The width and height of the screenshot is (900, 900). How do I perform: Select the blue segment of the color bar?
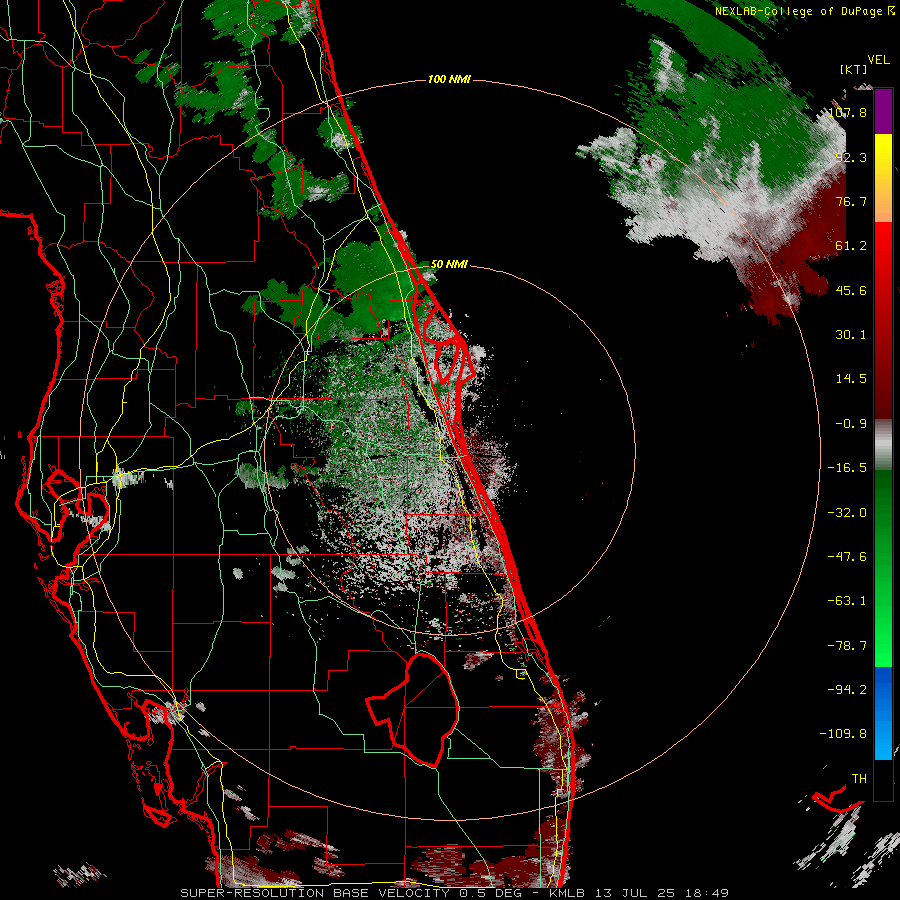click(883, 713)
